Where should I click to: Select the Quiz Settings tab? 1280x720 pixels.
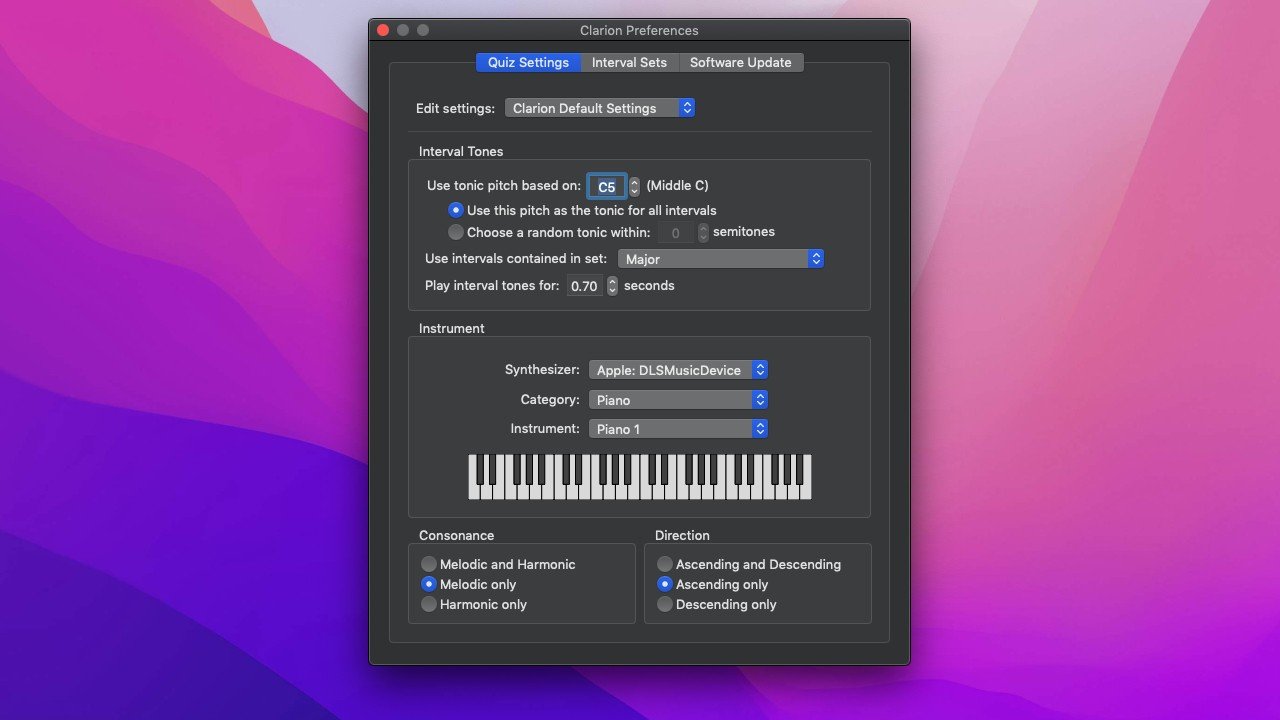(x=528, y=62)
